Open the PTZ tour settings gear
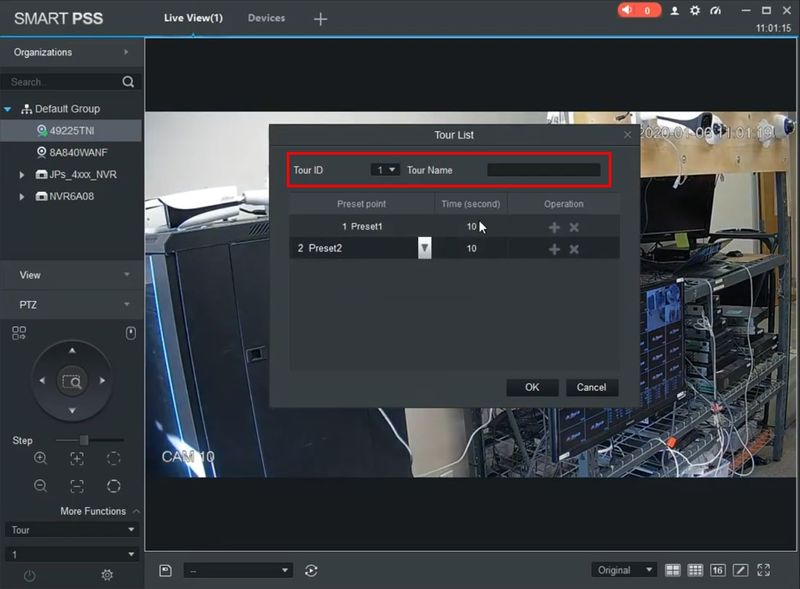This screenshot has width=800, height=589. point(107,575)
